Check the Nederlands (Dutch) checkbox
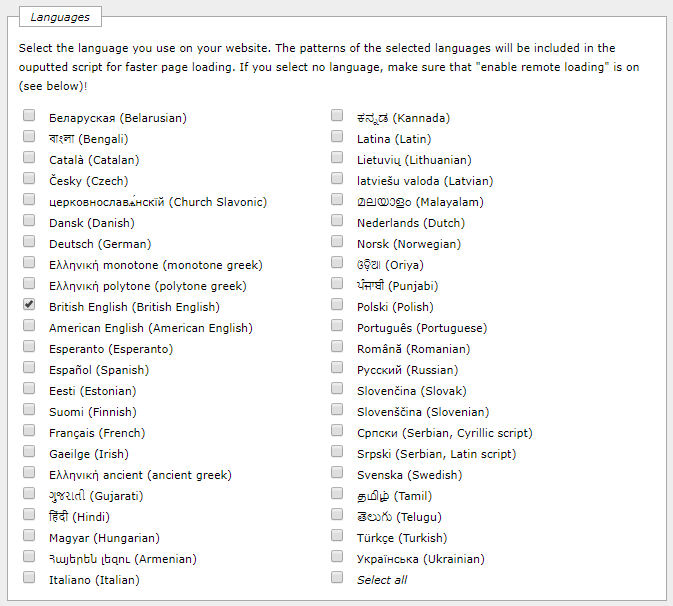Image resolution: width=673 pixels, height=606 pixels. click(337, 220)
